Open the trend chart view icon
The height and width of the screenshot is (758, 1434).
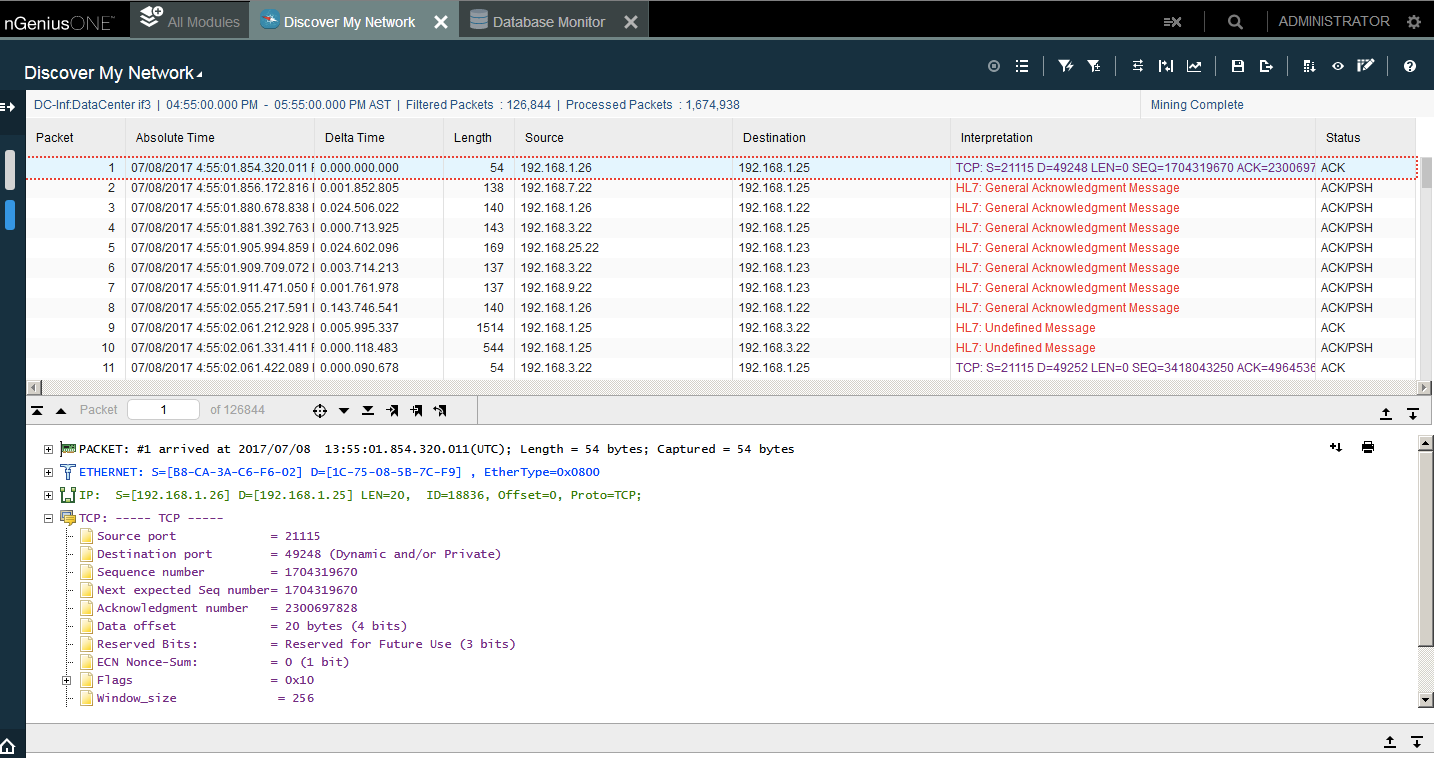coord(1194,66)
